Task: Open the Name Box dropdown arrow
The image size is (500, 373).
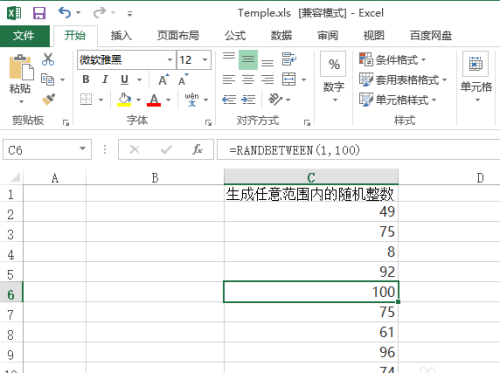Action: pos(82,149)
